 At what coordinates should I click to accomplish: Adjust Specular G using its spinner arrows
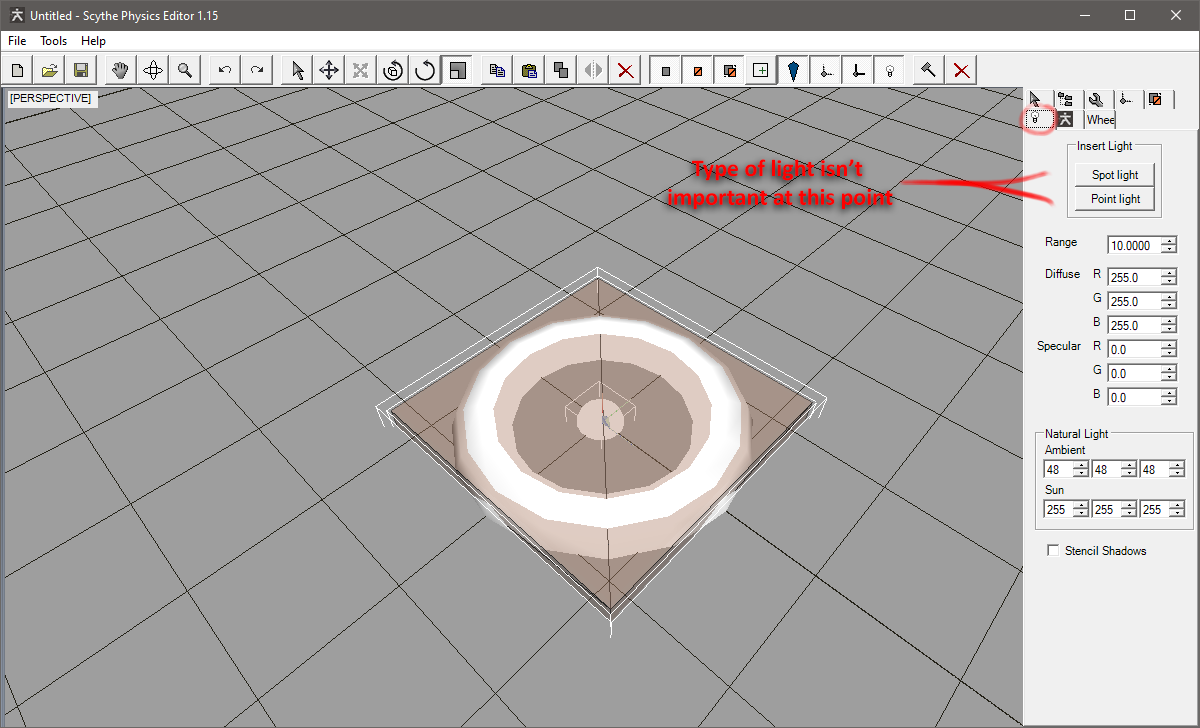[x=1169, y=373]
